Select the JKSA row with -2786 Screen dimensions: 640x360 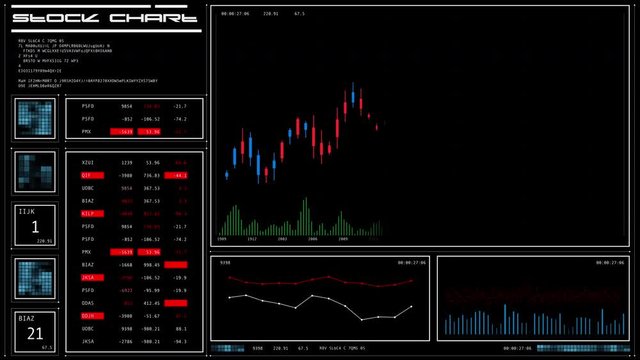[x=134, y=342]
